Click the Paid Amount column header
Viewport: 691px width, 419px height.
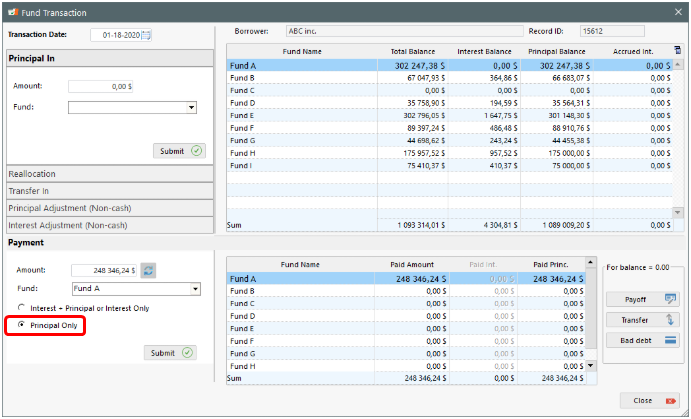[412, 265]
